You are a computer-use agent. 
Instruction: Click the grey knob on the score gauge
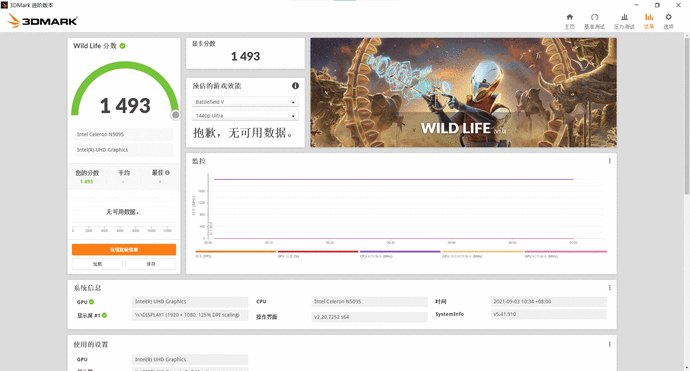tap(176, 115)
